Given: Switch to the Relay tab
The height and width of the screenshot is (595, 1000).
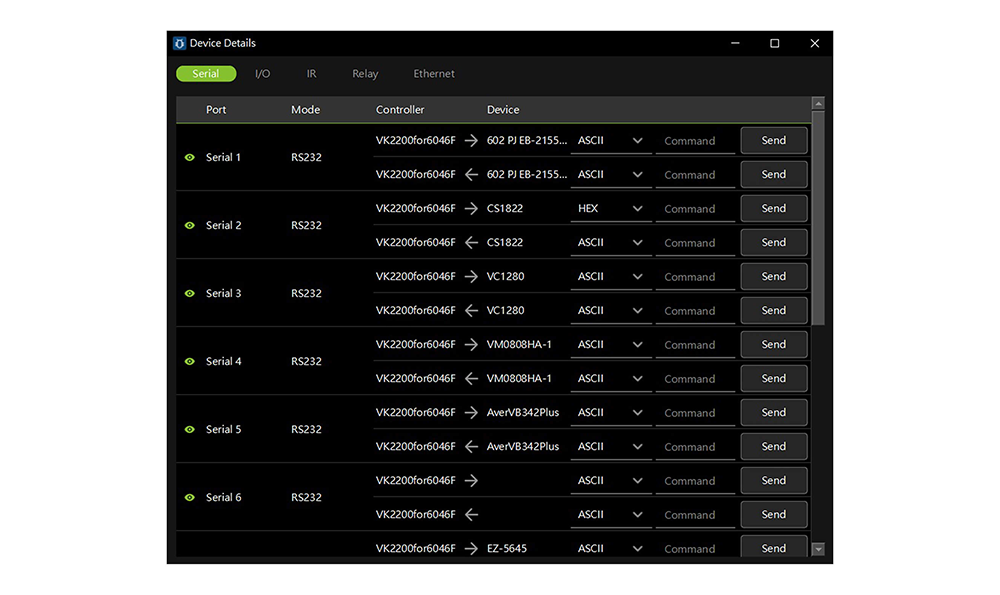Looking at the screenshot, I should coord(365,74).
